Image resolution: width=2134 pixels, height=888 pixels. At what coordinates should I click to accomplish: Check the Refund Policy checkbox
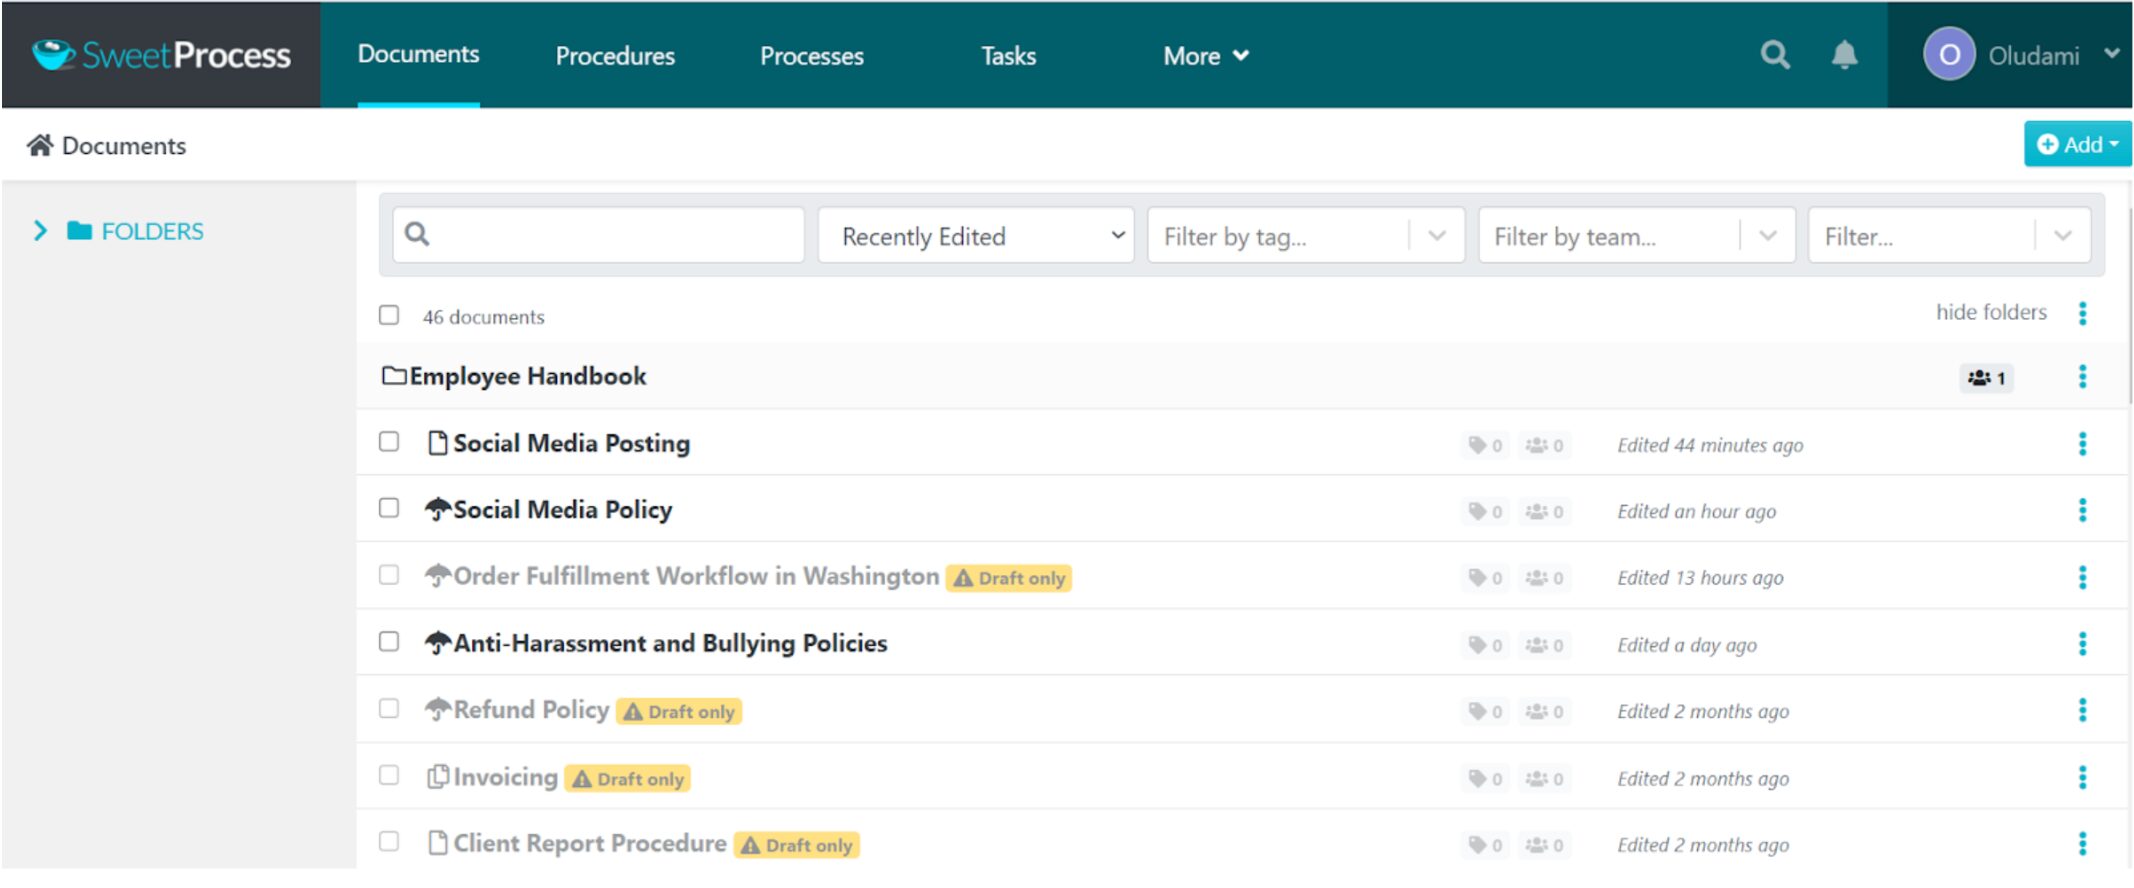point(389,708)
